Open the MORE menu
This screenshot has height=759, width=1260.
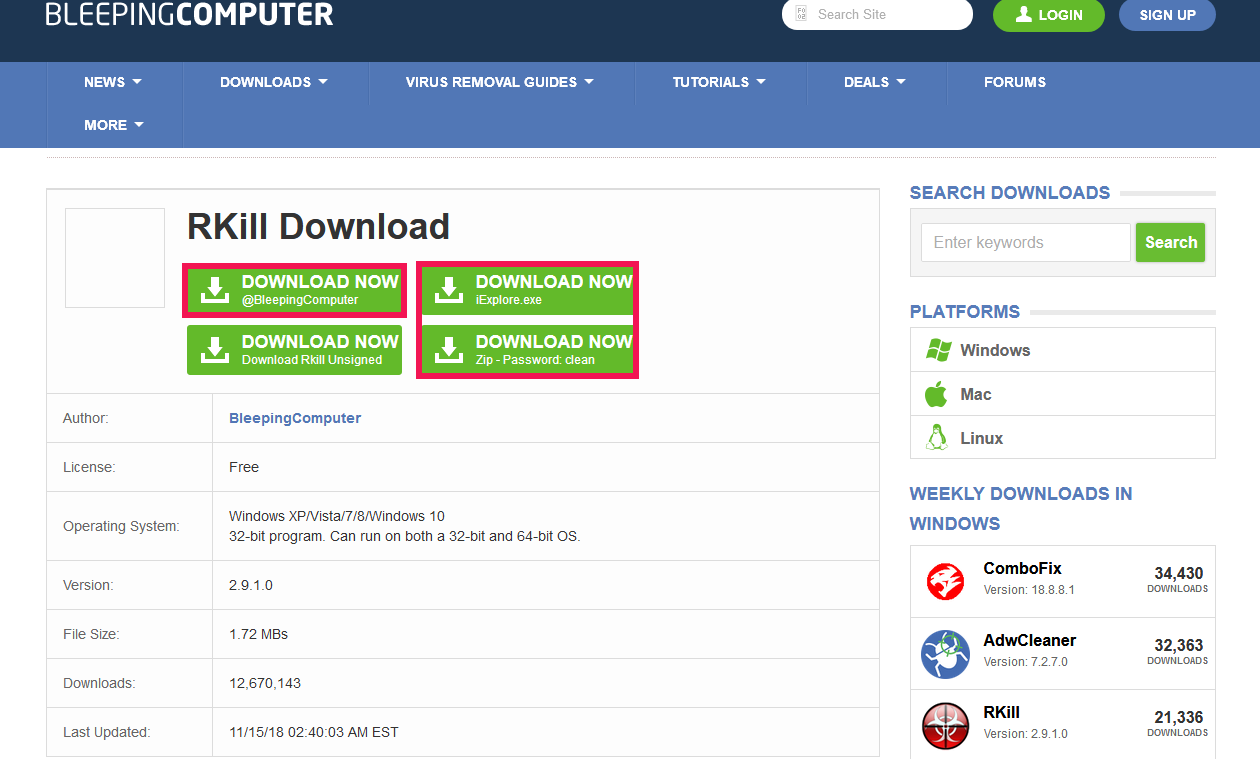pos(114,125)
